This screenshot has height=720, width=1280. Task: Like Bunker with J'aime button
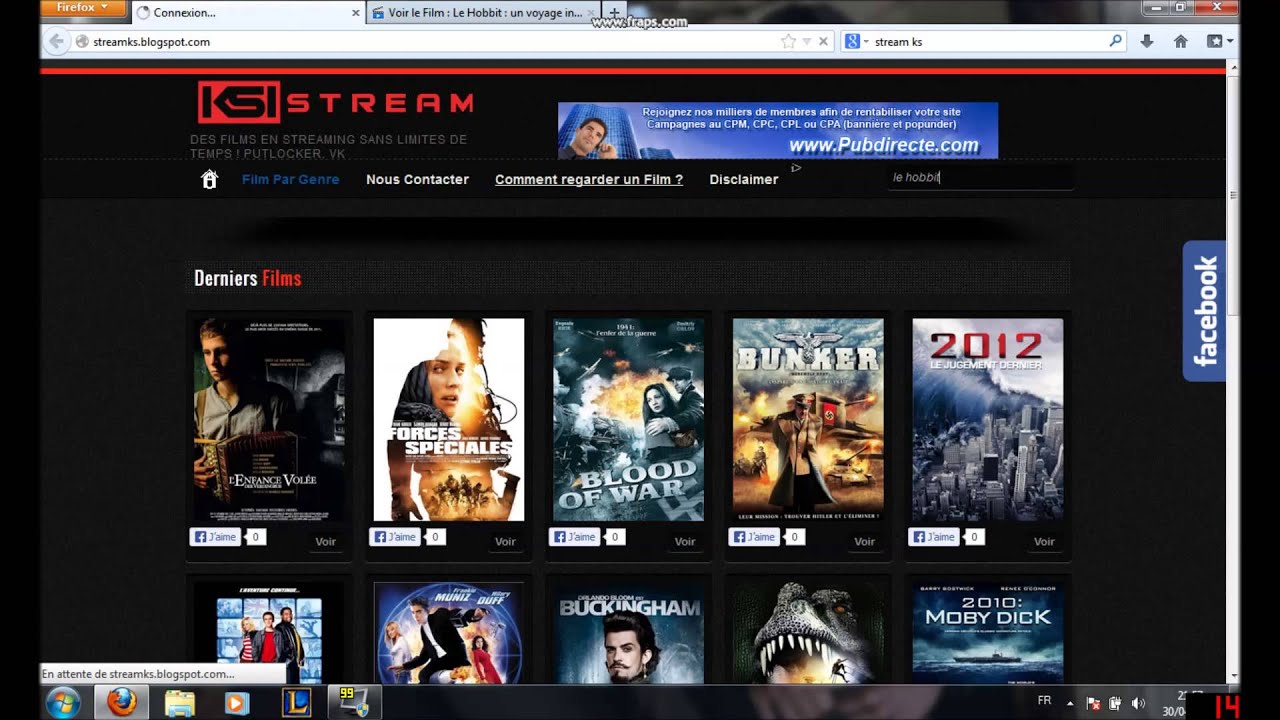tap(754, 537)
